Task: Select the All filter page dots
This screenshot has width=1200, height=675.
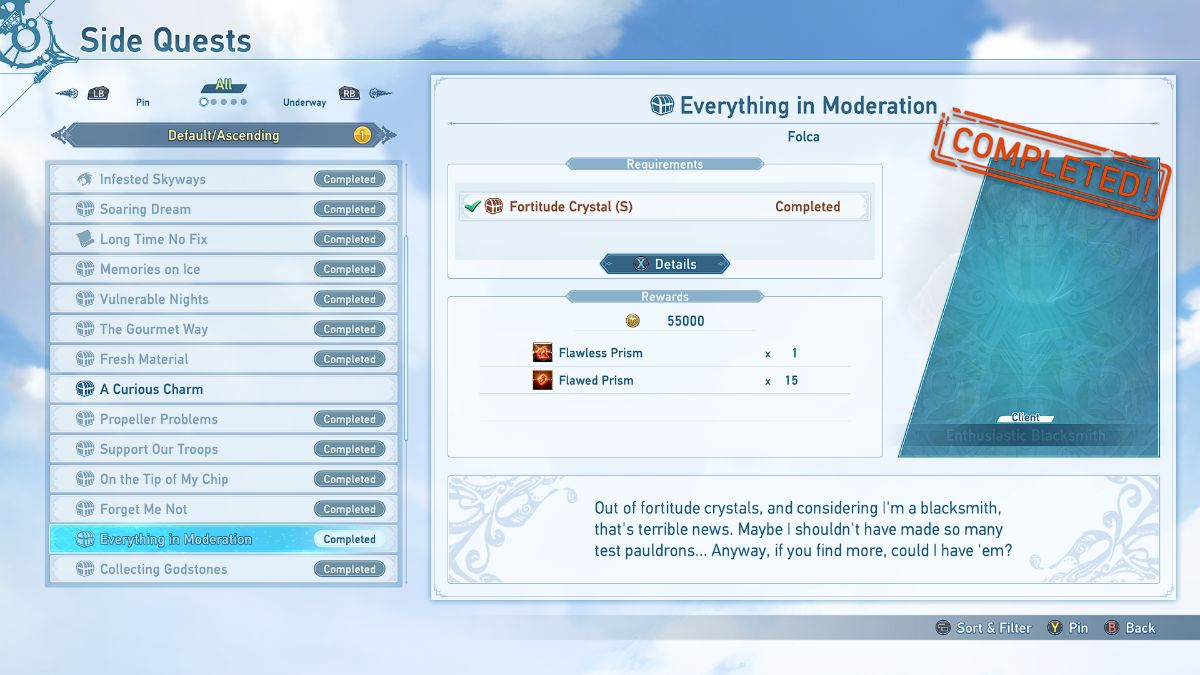Action: [x=223, y=102]
